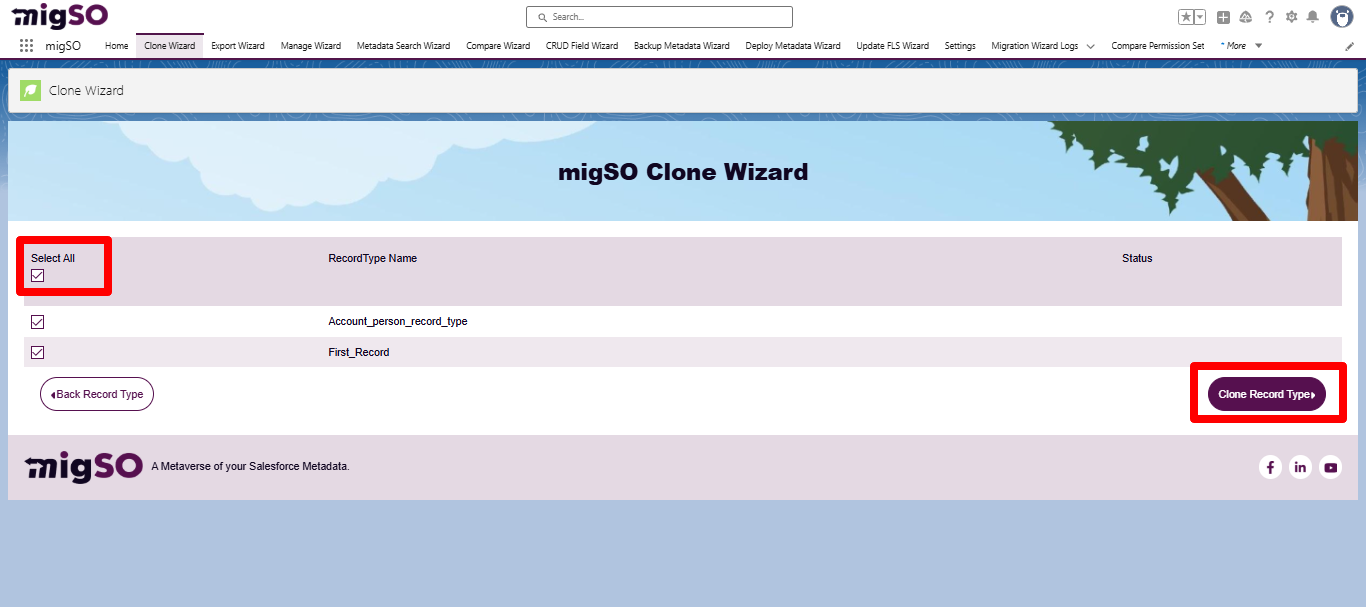Click into the global Search field
This screenshot has height=607, width=1366.
(x=659, y=17)
